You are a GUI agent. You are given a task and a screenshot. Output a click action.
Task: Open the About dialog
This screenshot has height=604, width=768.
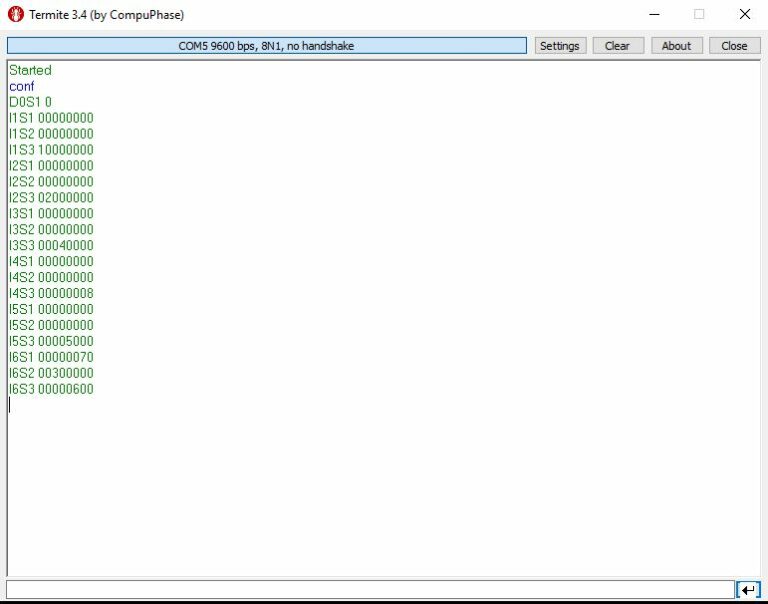676,46
